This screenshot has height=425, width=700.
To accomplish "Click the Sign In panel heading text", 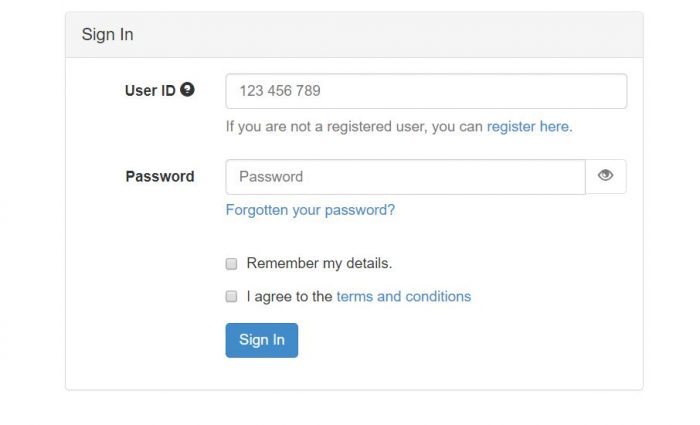I will point(107,35).
